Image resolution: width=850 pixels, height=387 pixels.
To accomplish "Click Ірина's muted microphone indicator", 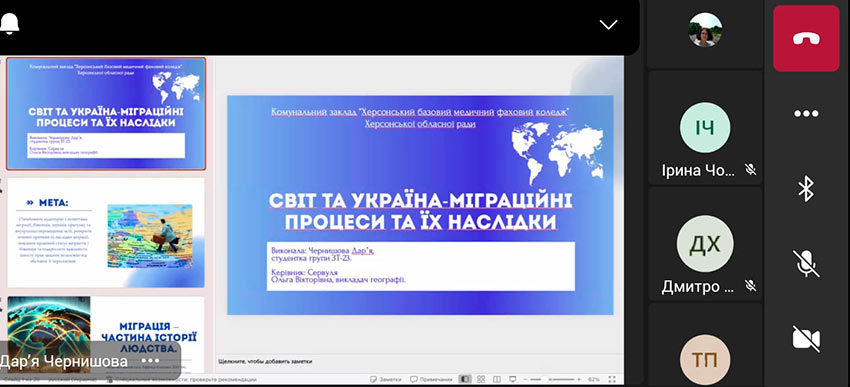I will [x=751, y=170].
